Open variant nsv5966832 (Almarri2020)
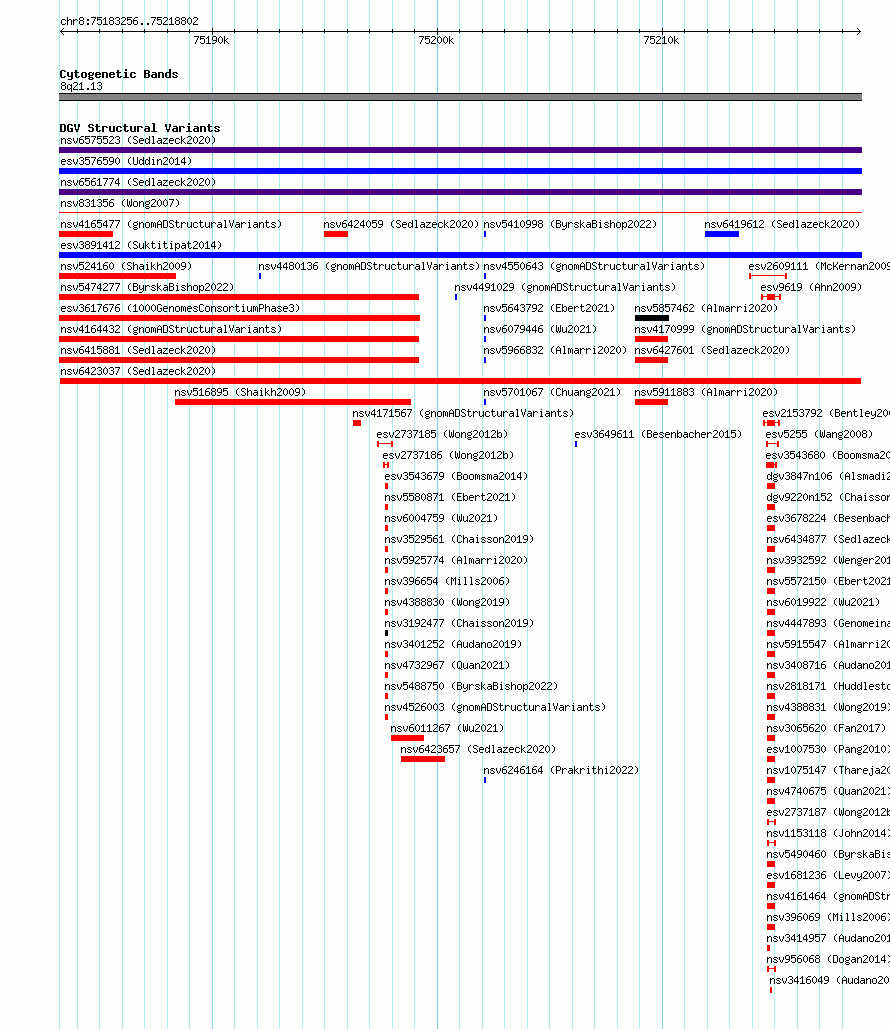 pyautogui.click(x=555, y=350)
